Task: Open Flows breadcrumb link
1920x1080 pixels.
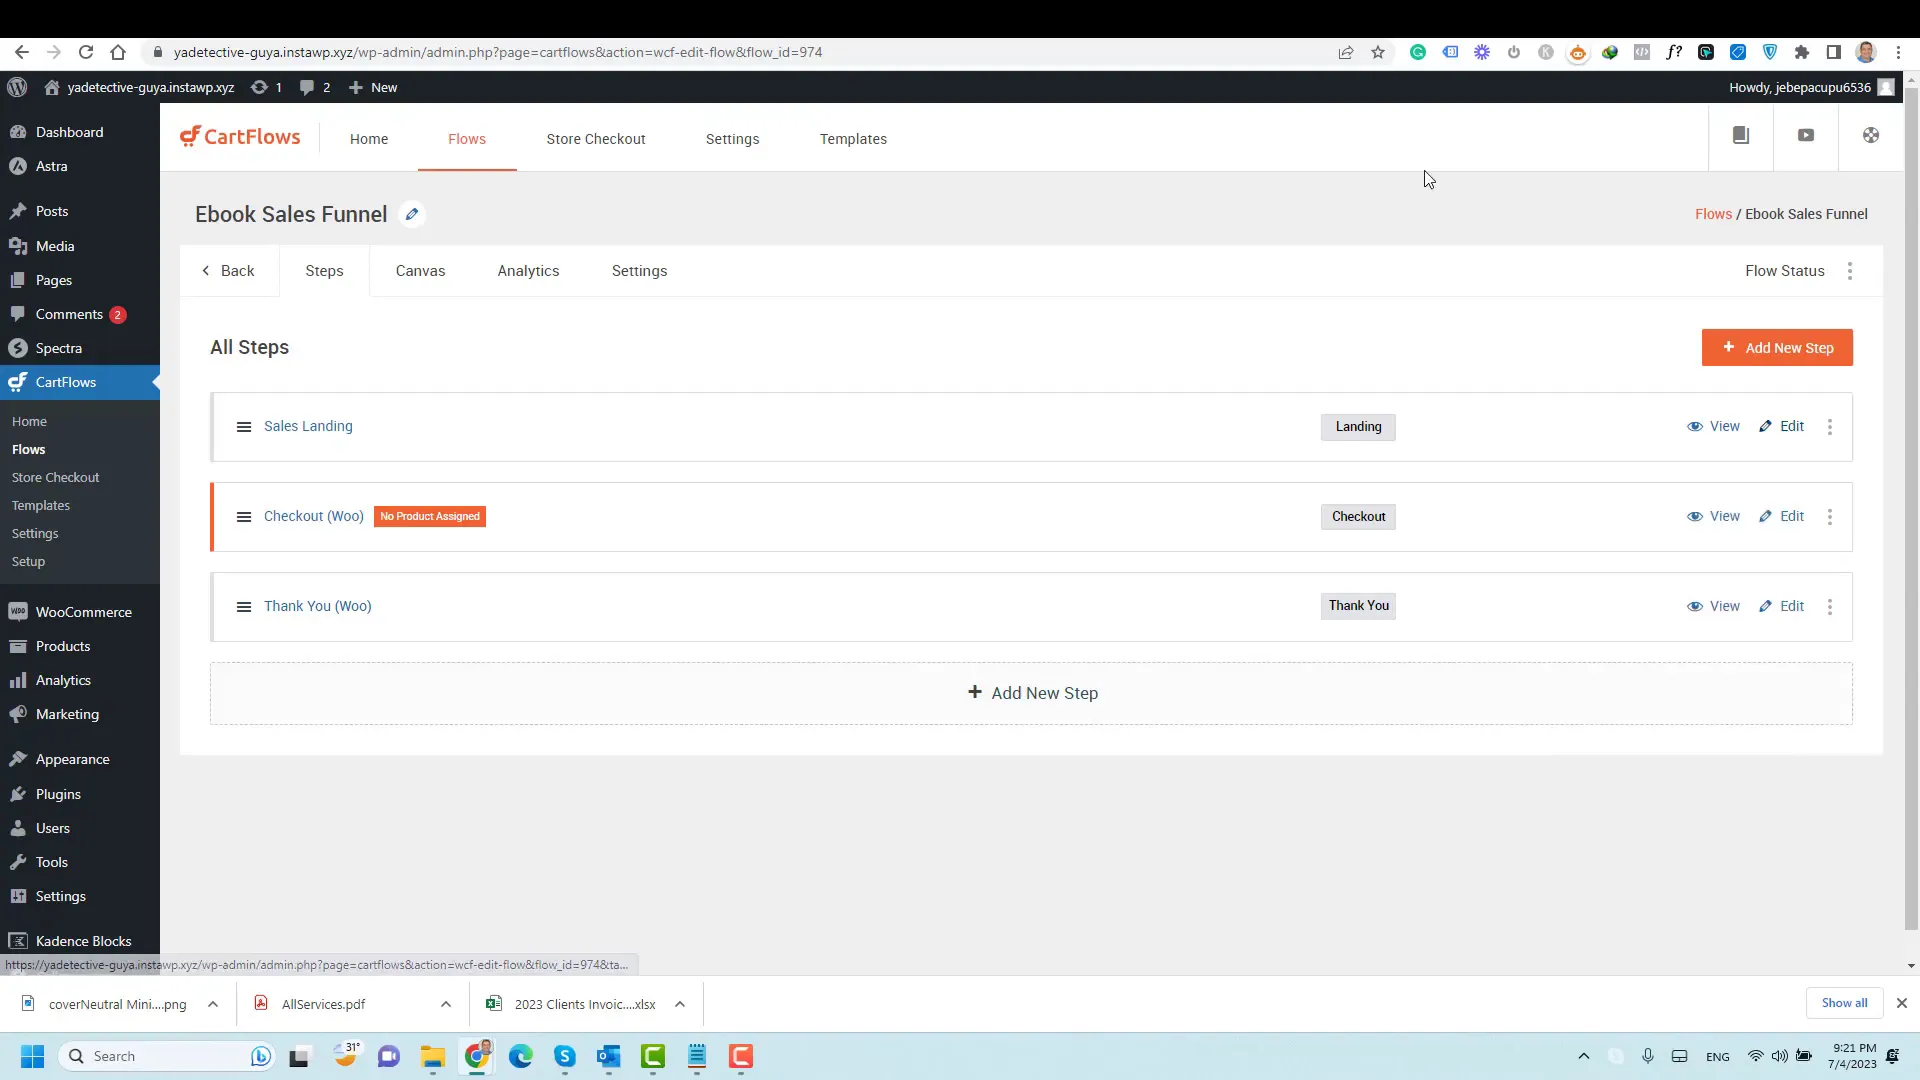Action: [x=1713, y=212]
